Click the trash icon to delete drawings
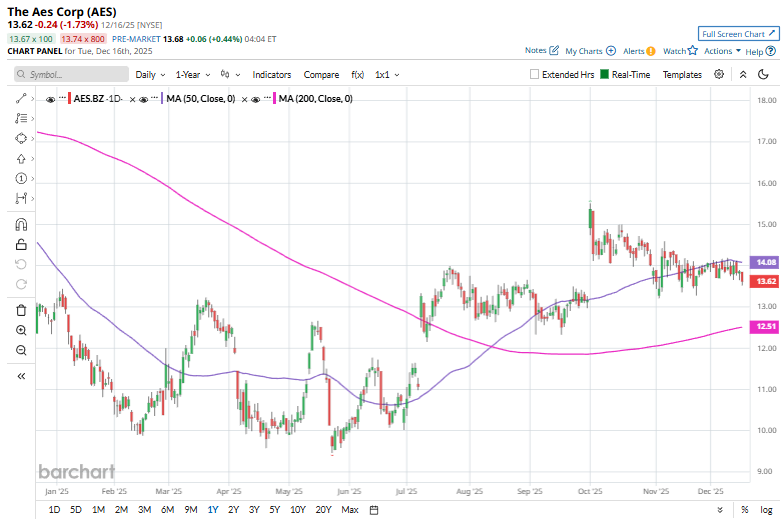Viewport: 783px width, 526px height. click(x=21, y=309)
